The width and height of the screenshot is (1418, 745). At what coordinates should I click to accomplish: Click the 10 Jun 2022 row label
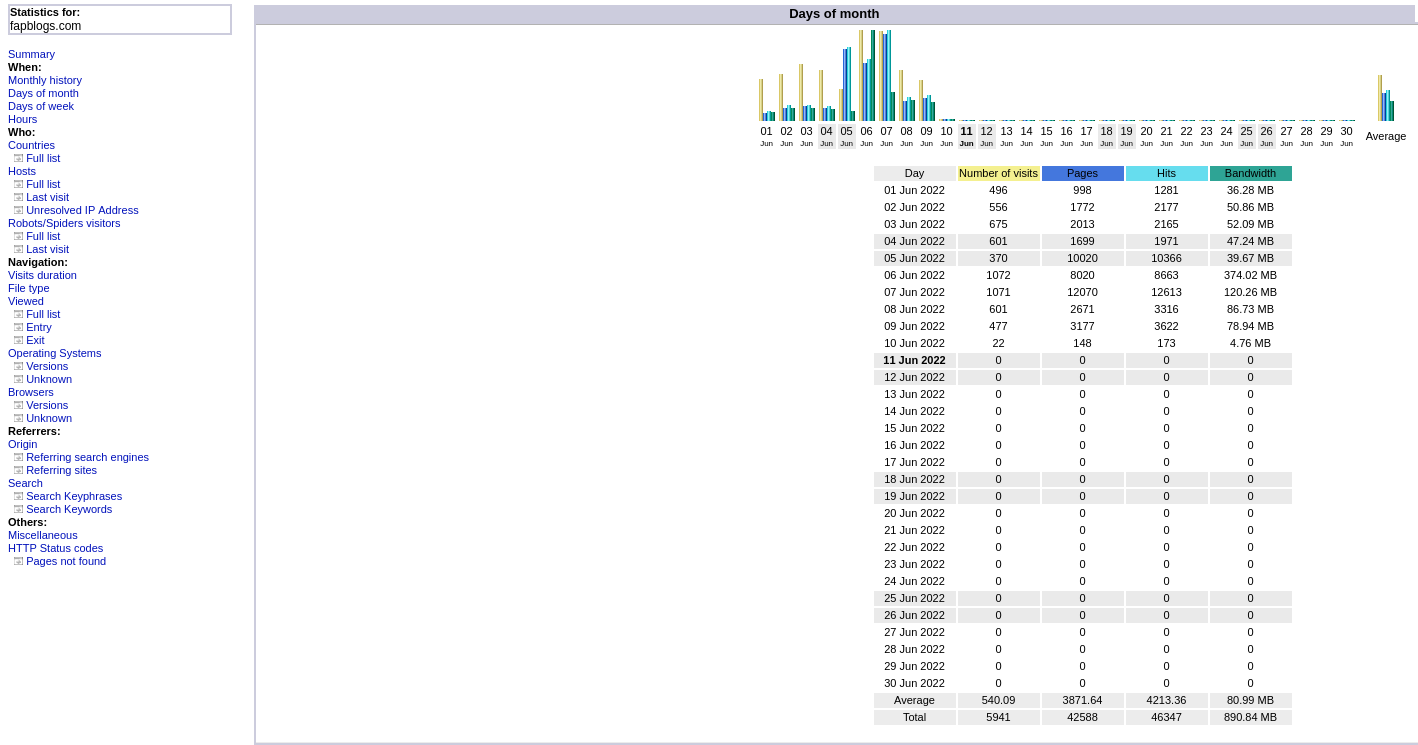(914, 343)
